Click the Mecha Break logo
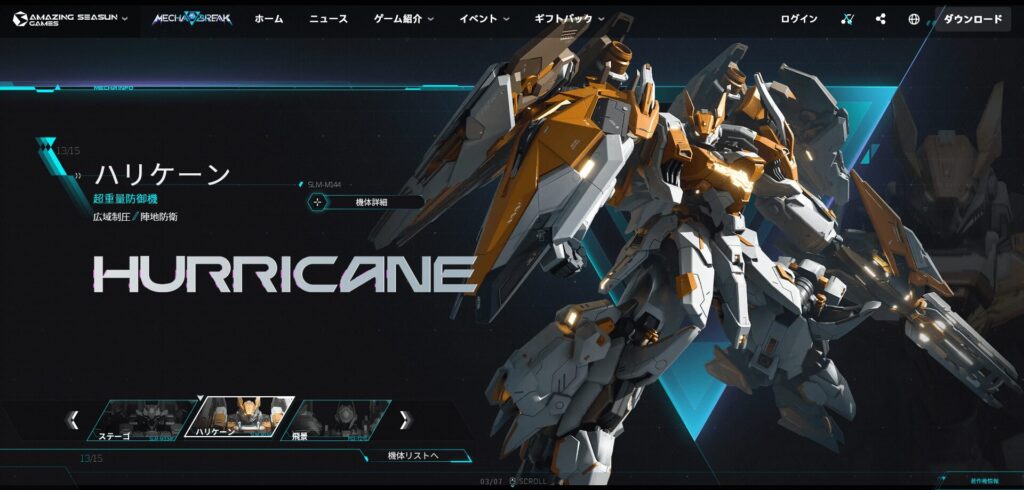This screenshot has width=1024, height=490. pos(191,19)
